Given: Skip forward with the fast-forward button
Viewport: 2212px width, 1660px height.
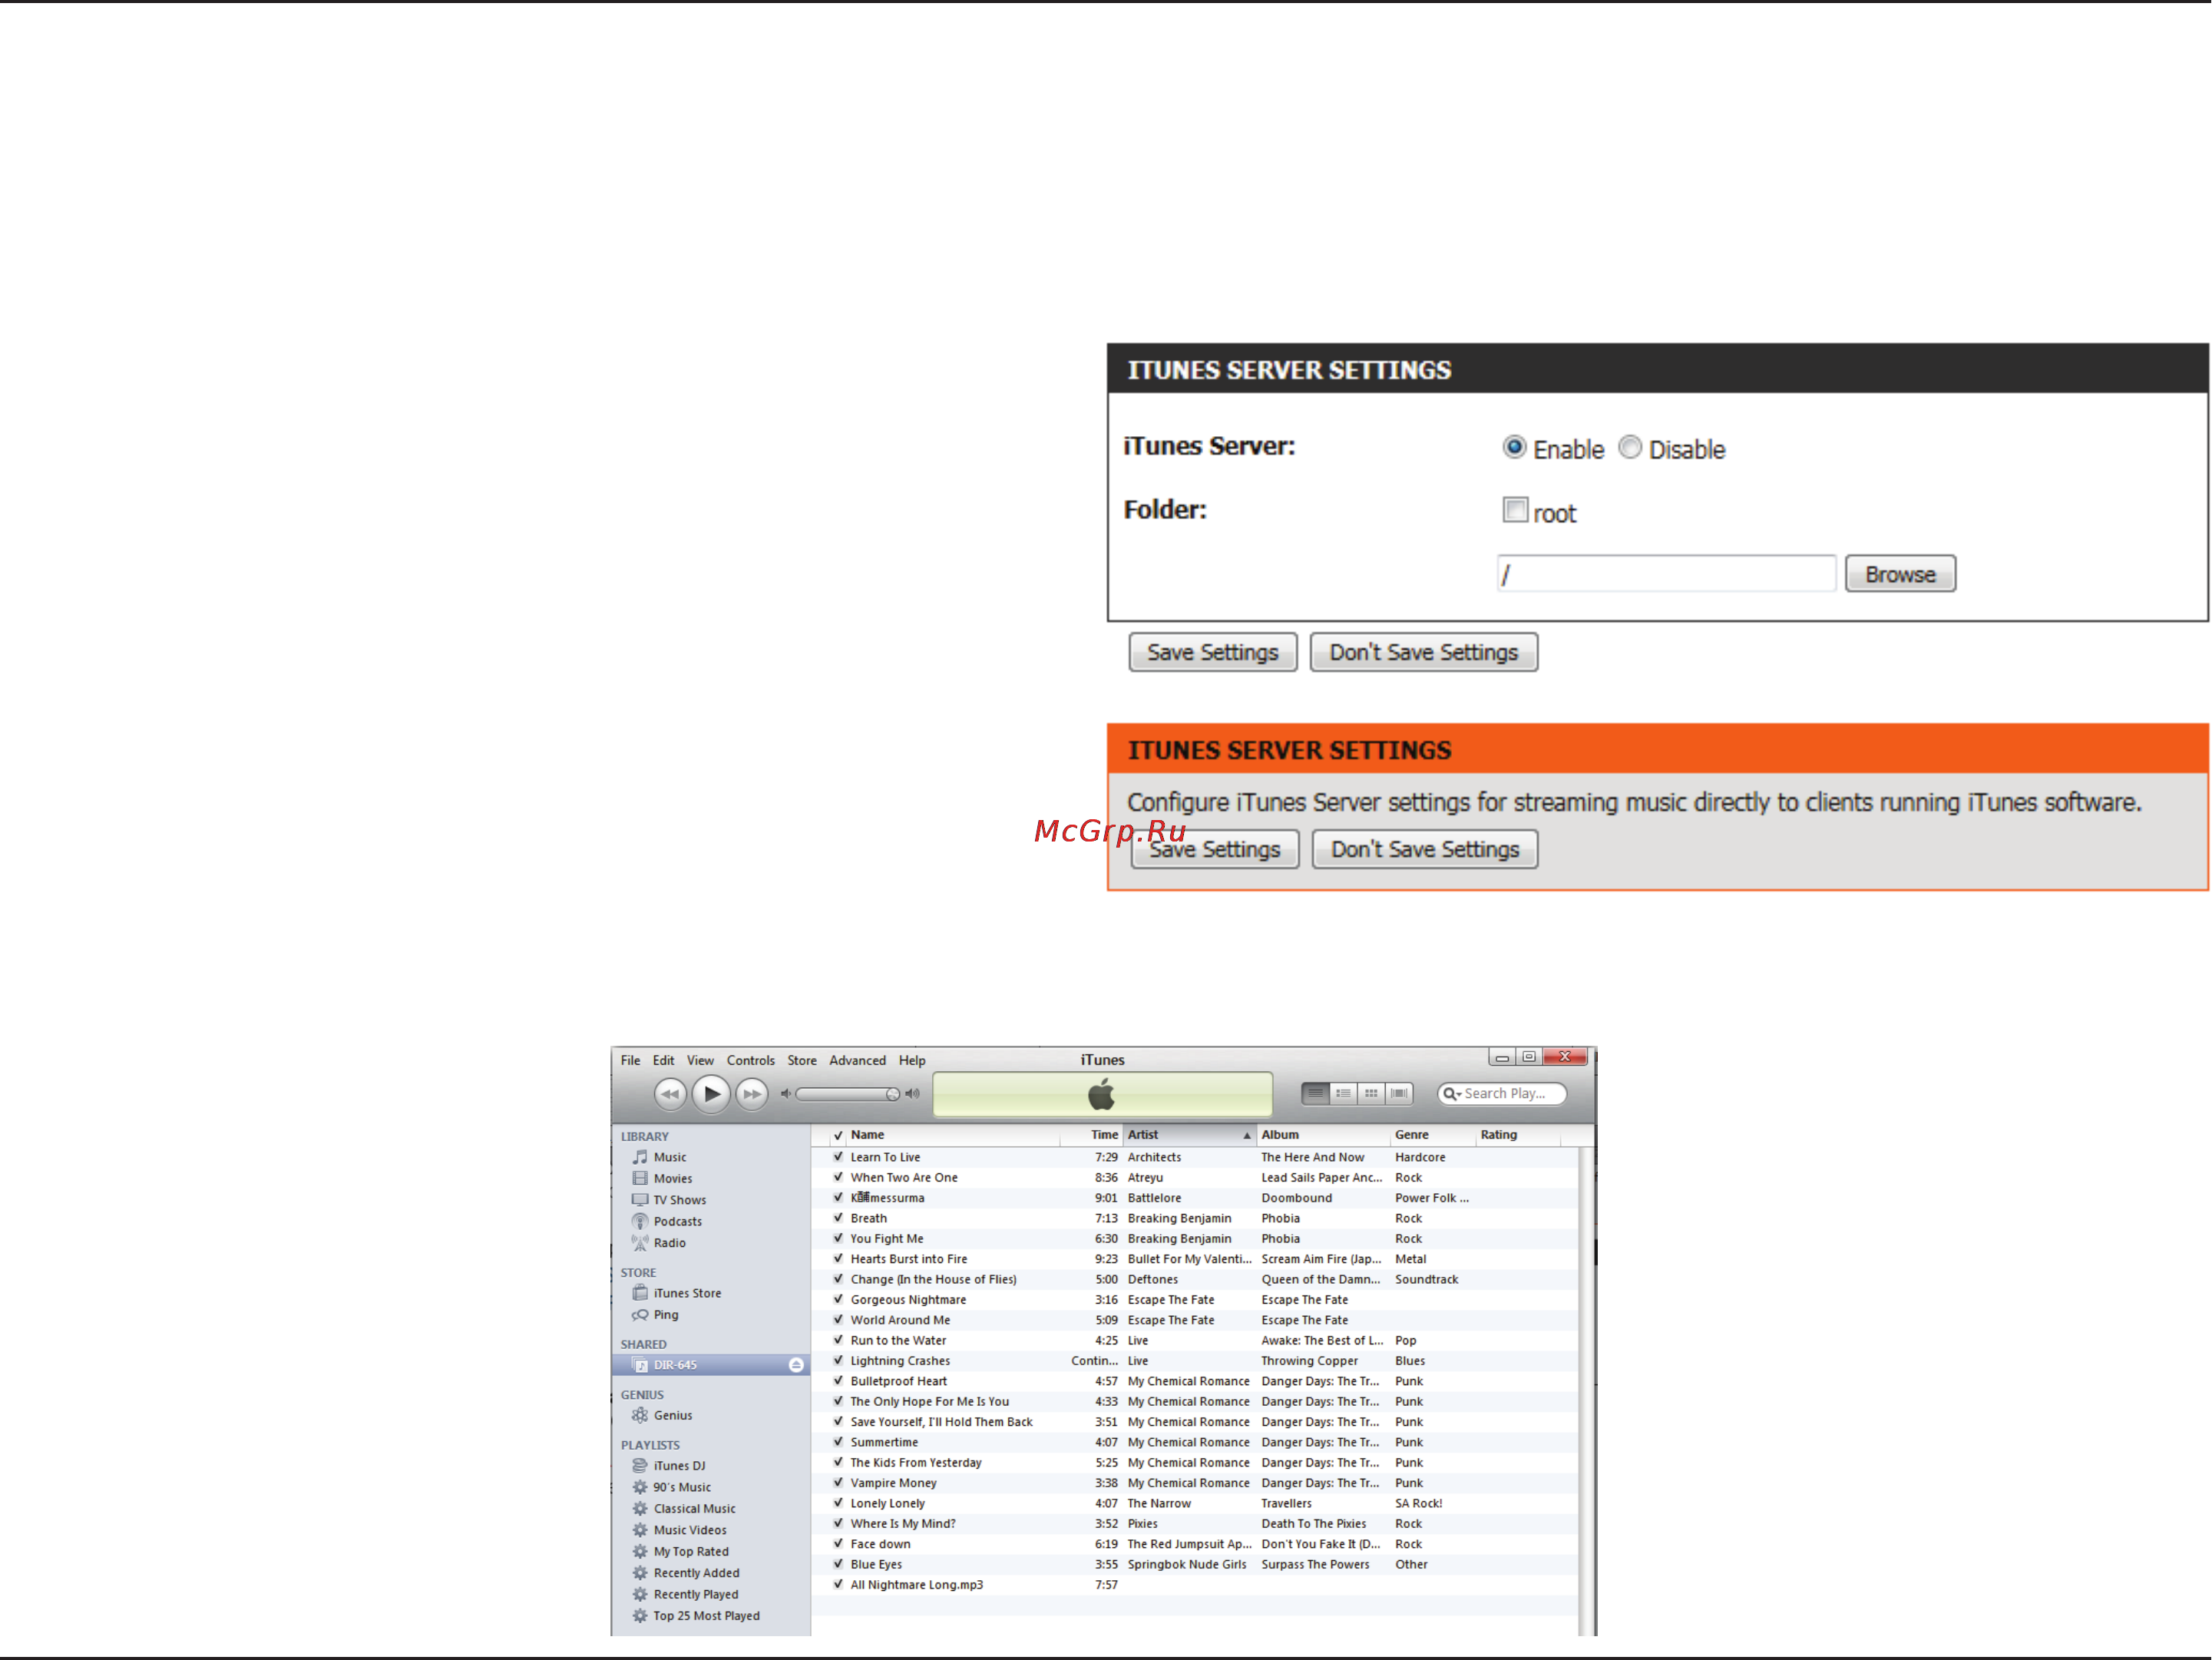Looking at the screenshot, I should [x=751, y=1094].
